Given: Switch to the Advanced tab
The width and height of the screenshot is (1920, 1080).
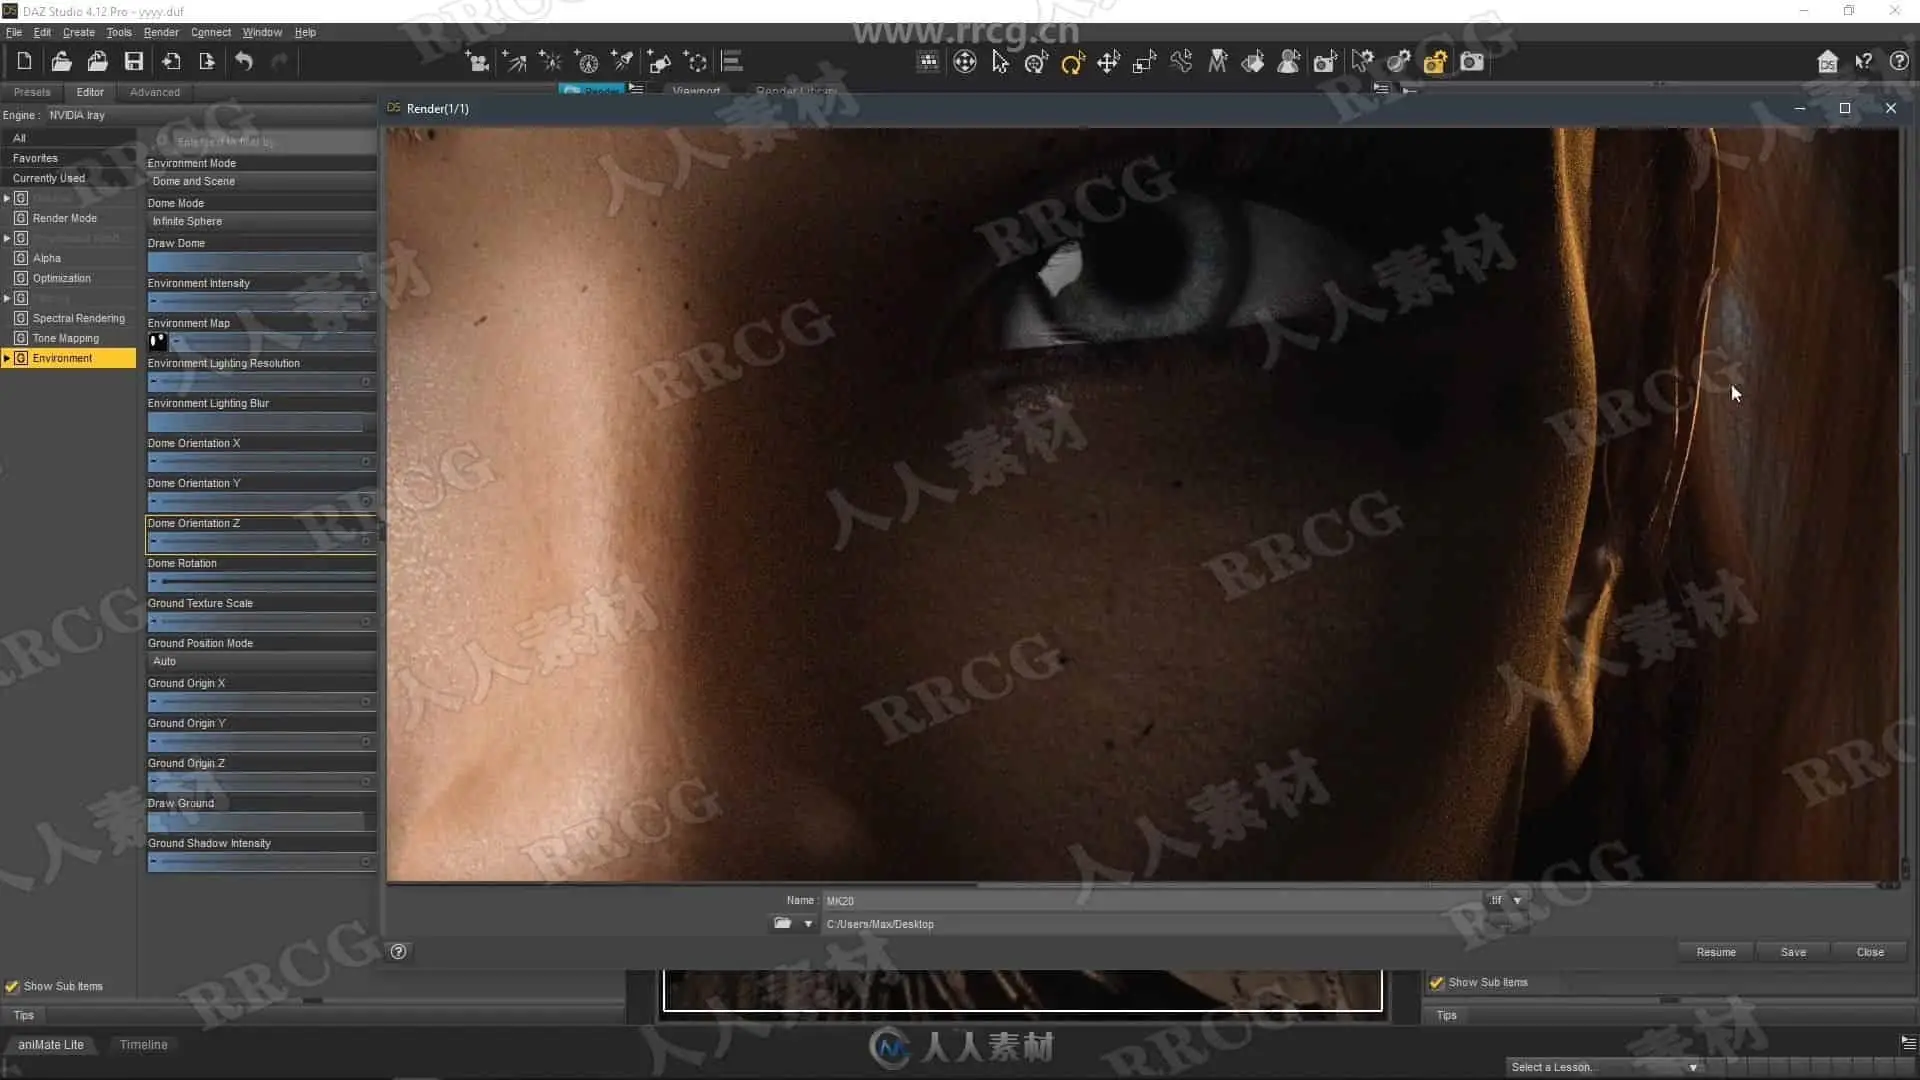Looking at the screenshot, I should point(155,92).
